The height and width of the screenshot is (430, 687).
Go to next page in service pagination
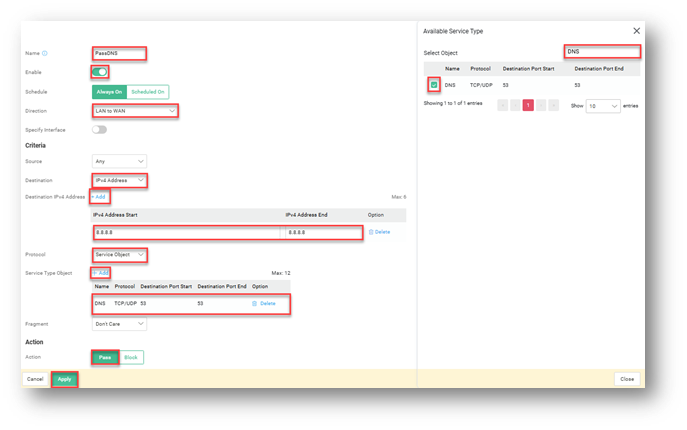(541, 105)
